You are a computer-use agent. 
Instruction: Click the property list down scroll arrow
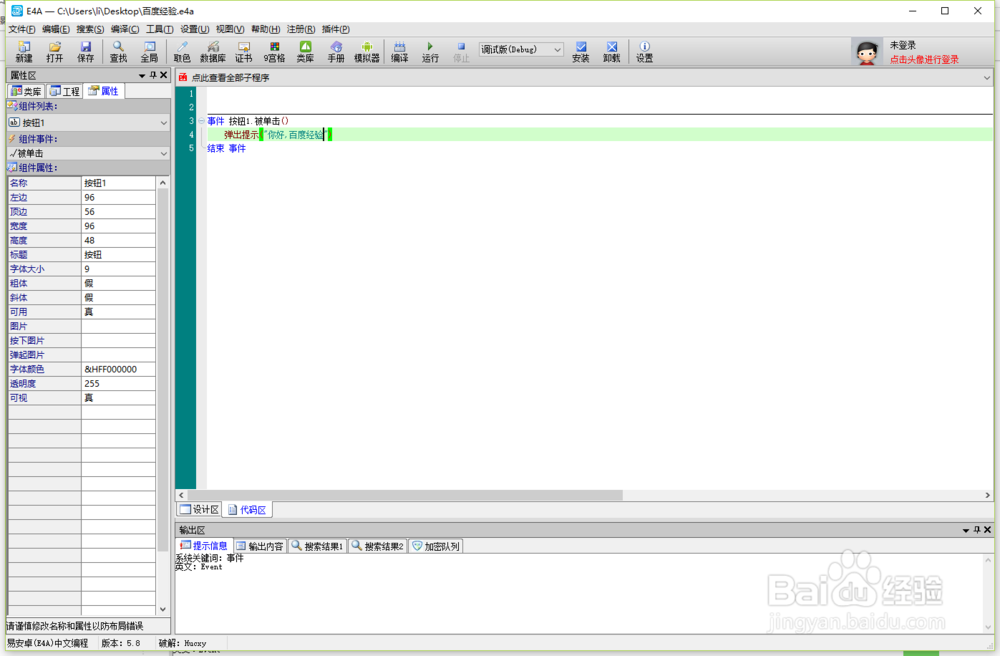163,609
